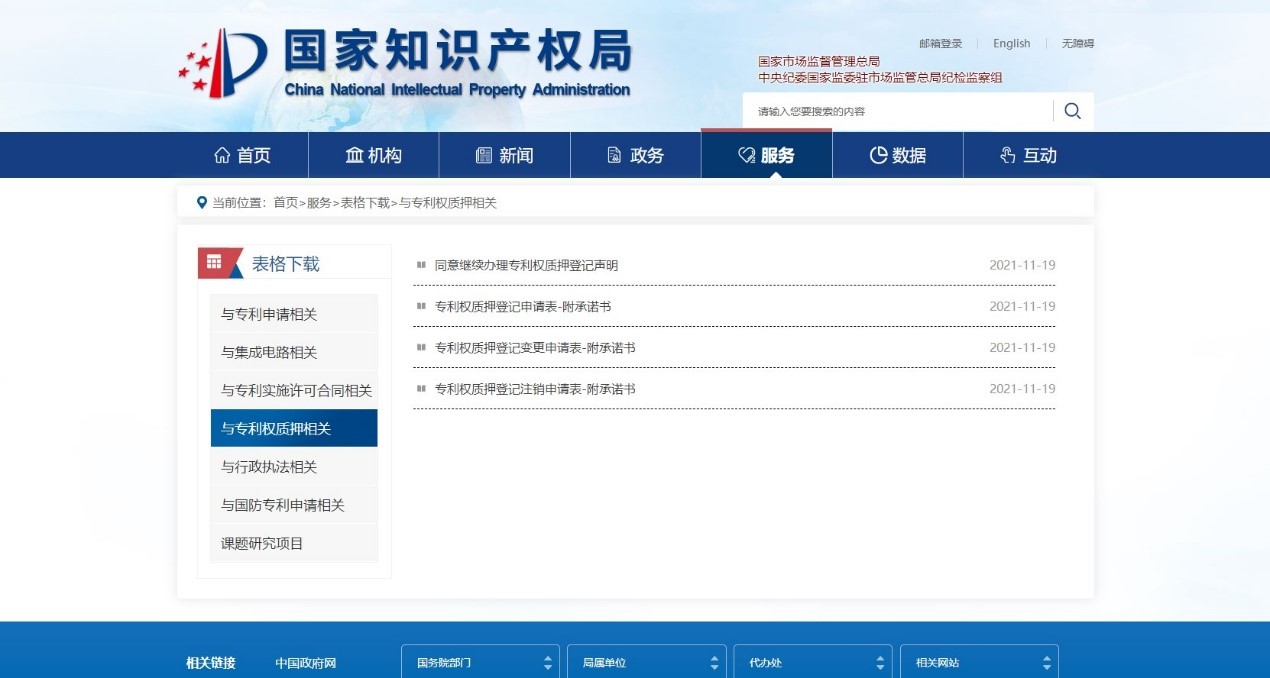Click the search magnifier icon
This screenshot has width=1270, height=678.
click(x=1073, y=111)
